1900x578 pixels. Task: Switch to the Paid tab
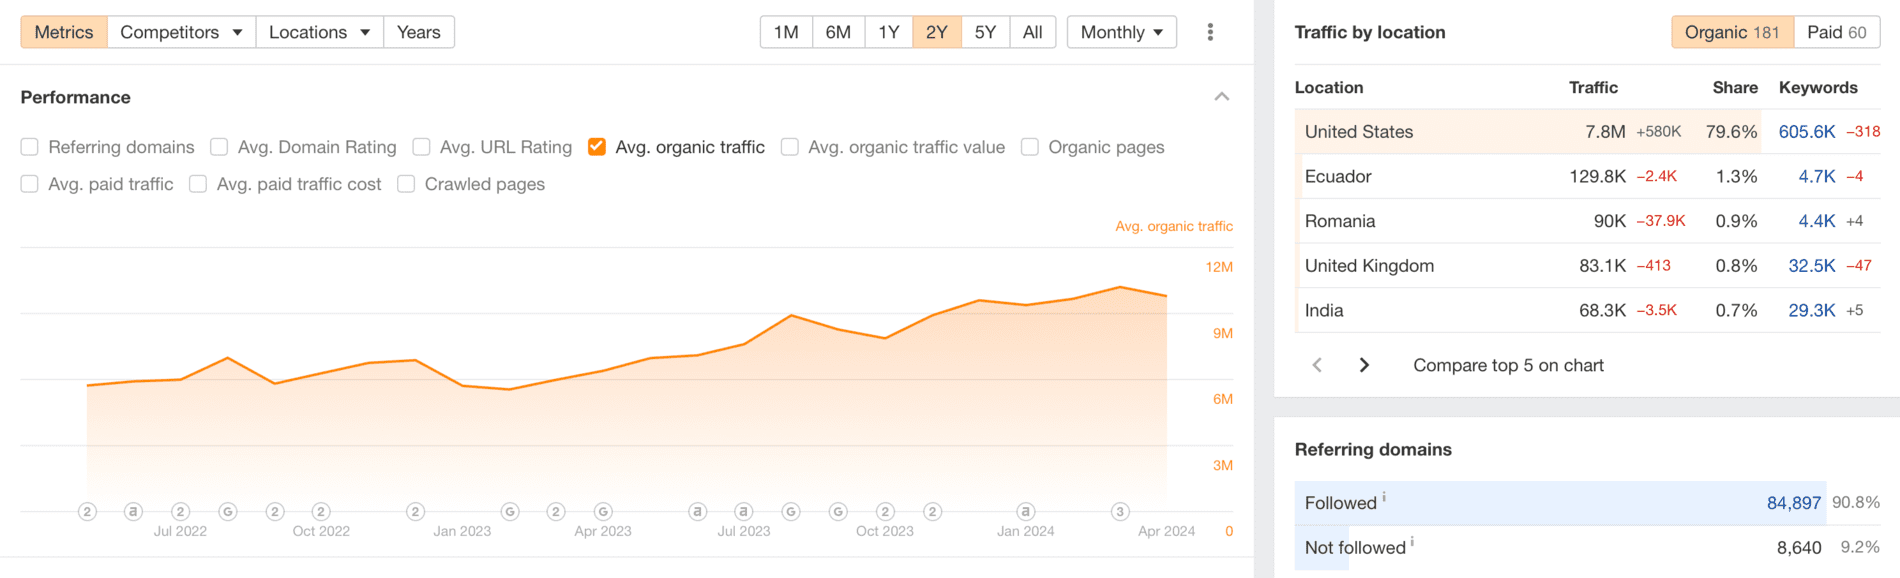pyautogui.click(x=1838, y=31)
